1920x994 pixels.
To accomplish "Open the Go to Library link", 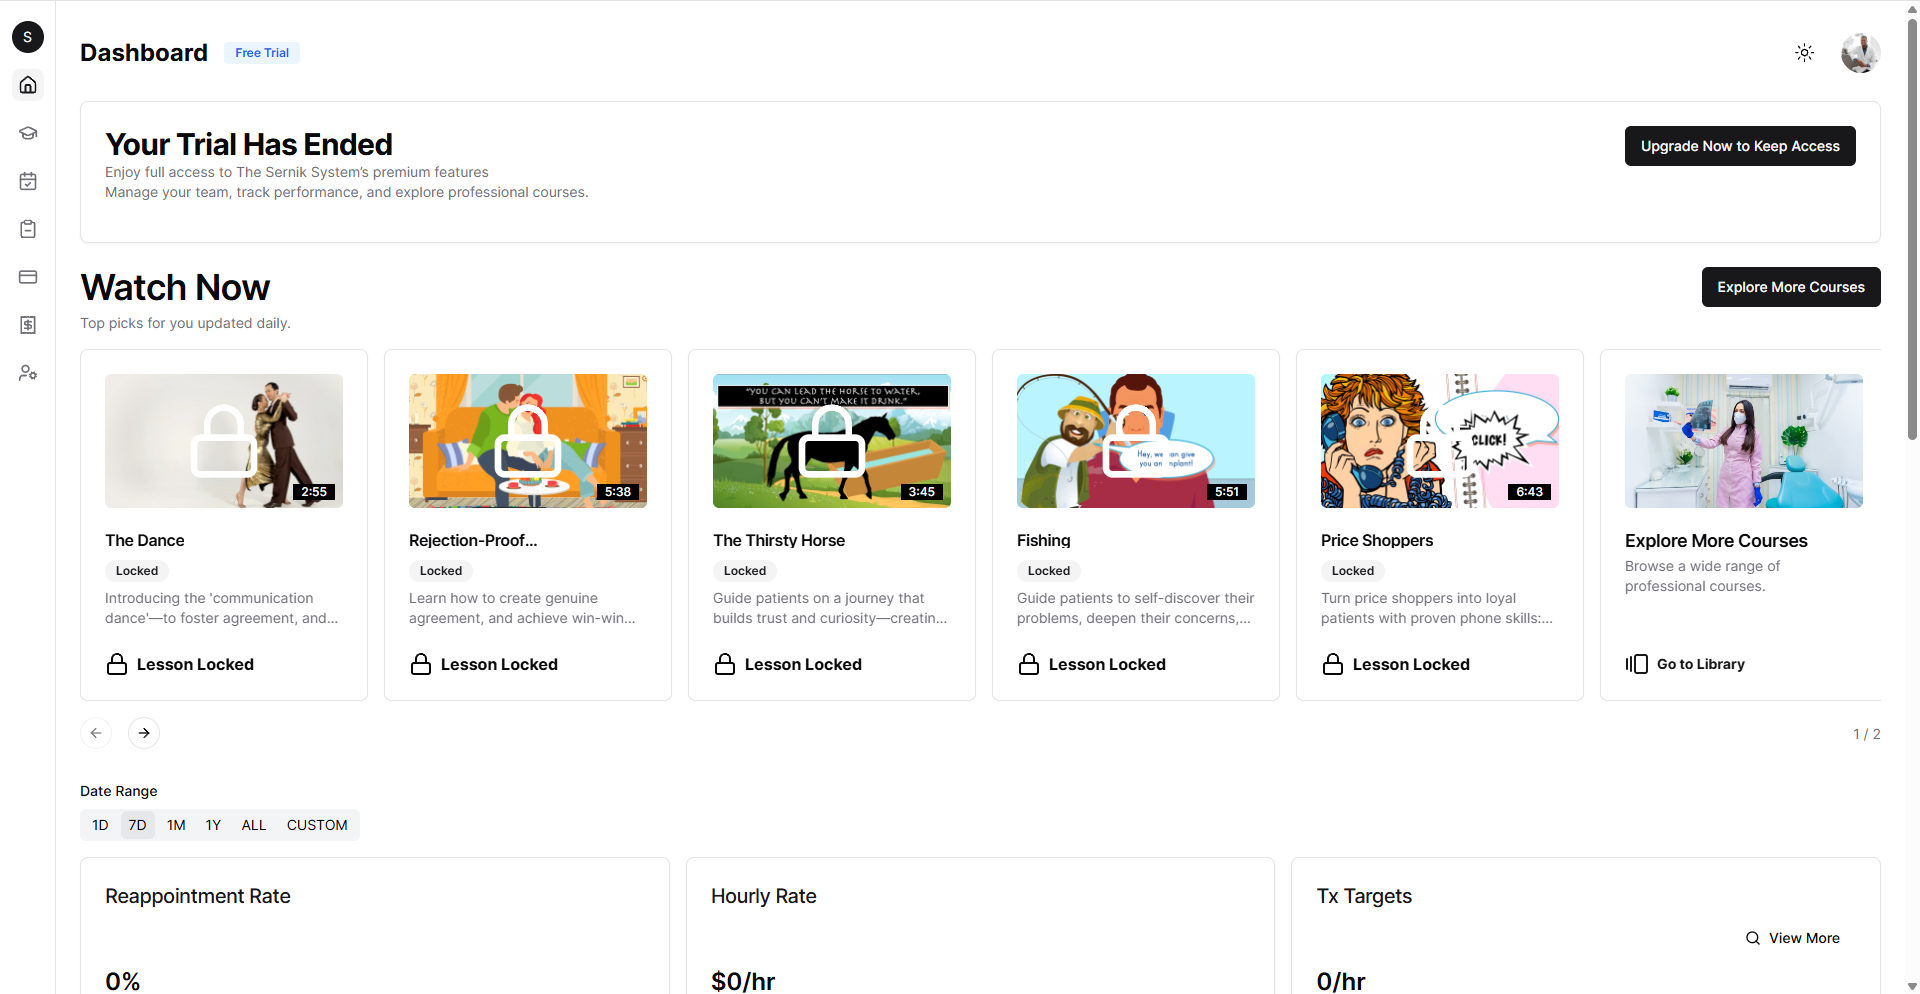I will pos(1685,664).
